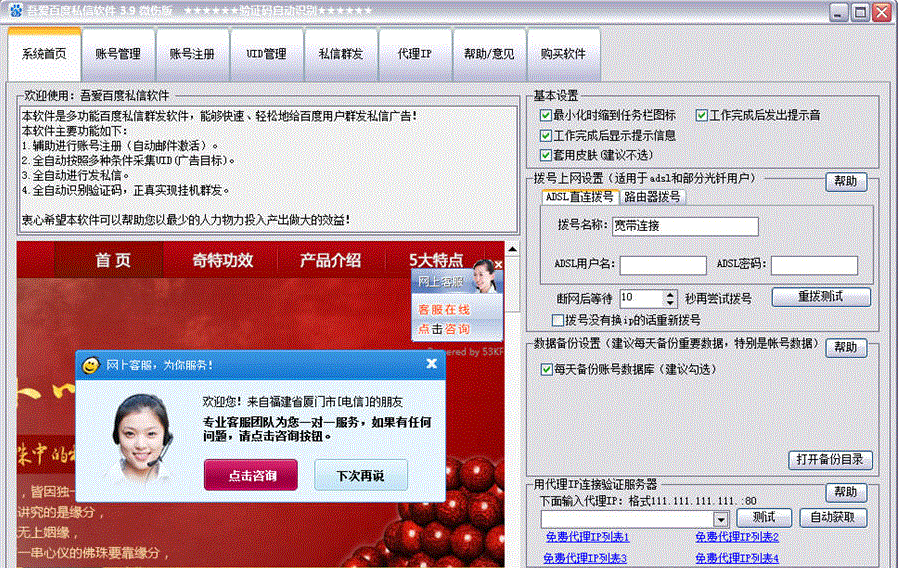
Task: Click the 打开备份目录 button
Action: 830,459
